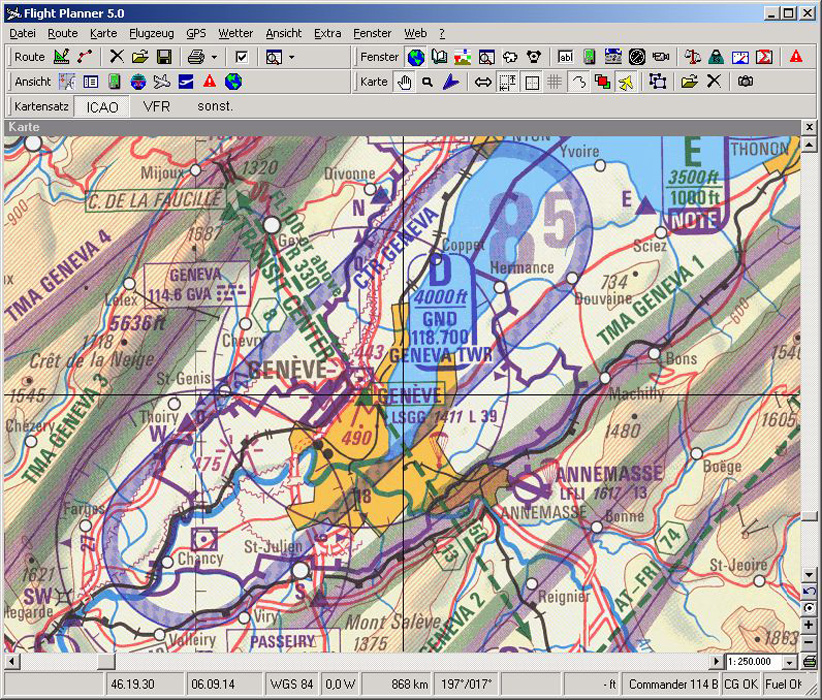Screen dimensions: 822x700
Task: Click the horizontal scrollbar left arrow
Action: (11, 661)
